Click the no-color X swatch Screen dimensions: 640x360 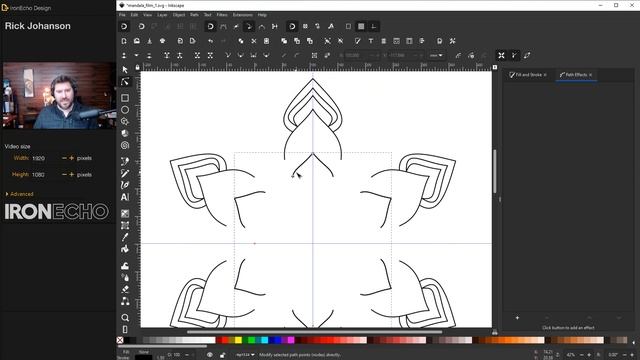point(120,340)
